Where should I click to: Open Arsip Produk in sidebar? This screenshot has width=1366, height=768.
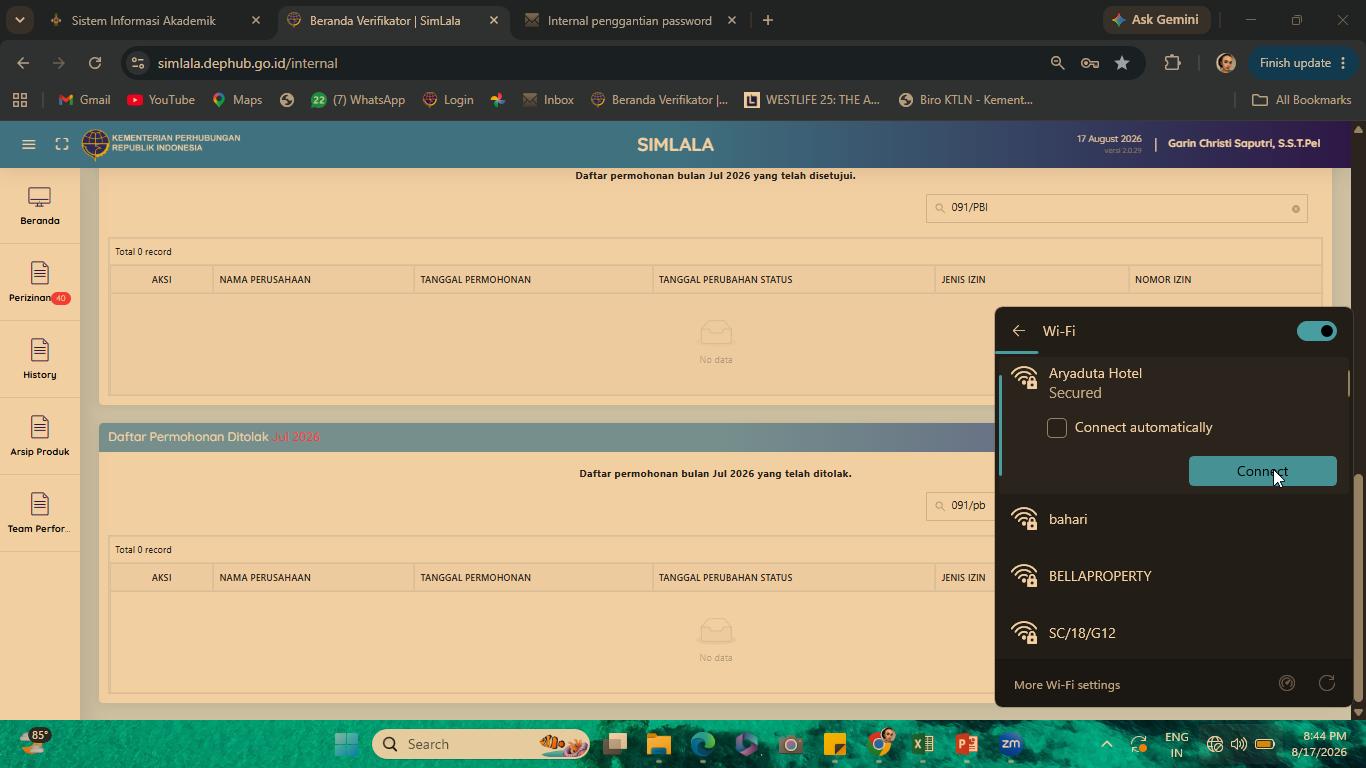pos(39,437)
